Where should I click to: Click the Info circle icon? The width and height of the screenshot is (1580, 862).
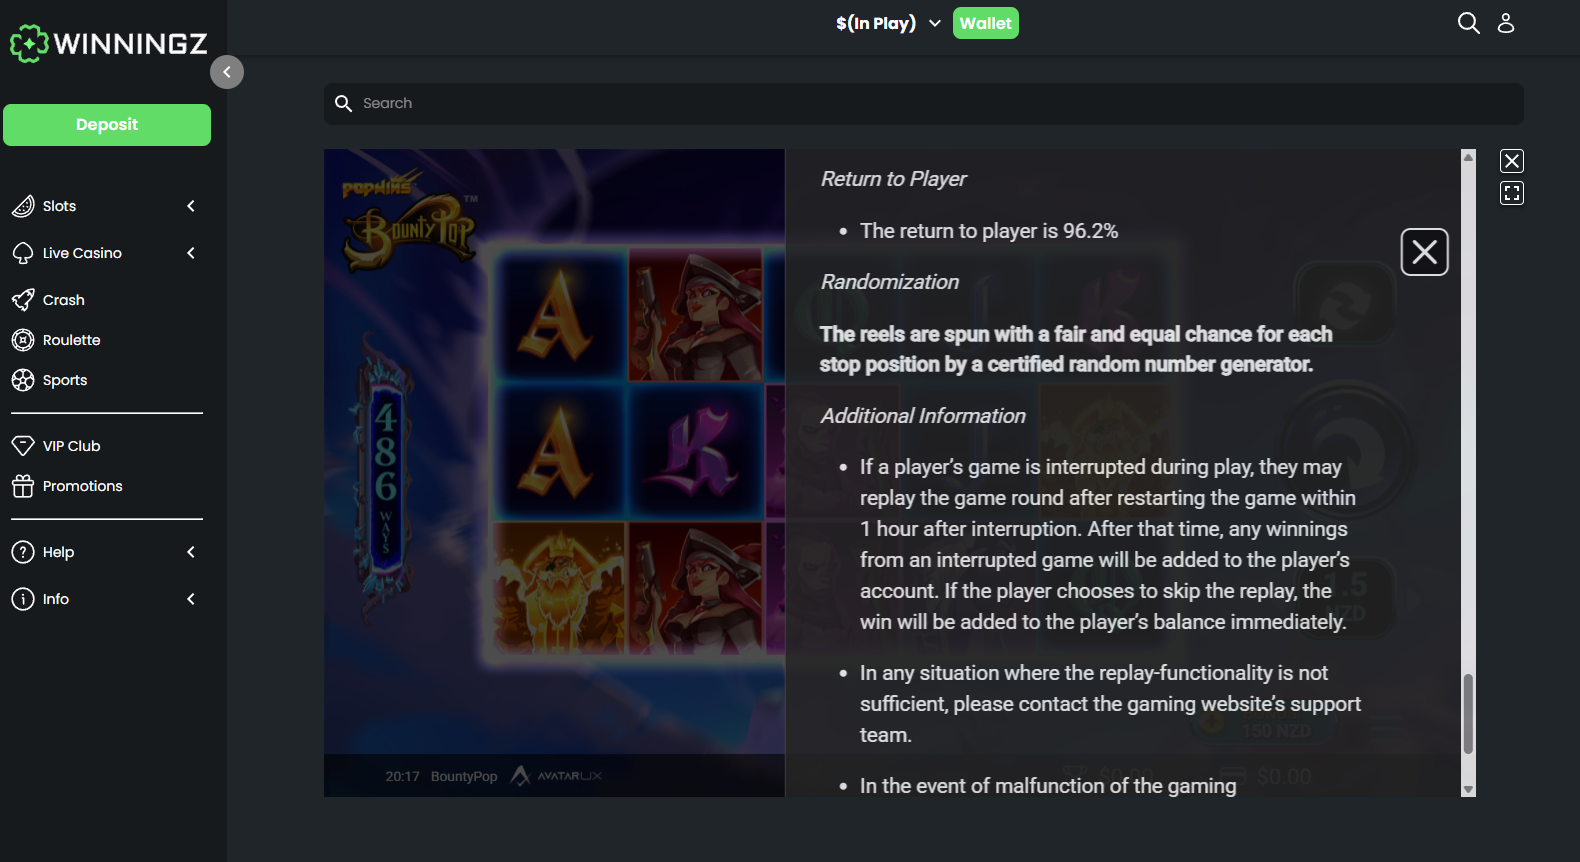tap(23, 599)
